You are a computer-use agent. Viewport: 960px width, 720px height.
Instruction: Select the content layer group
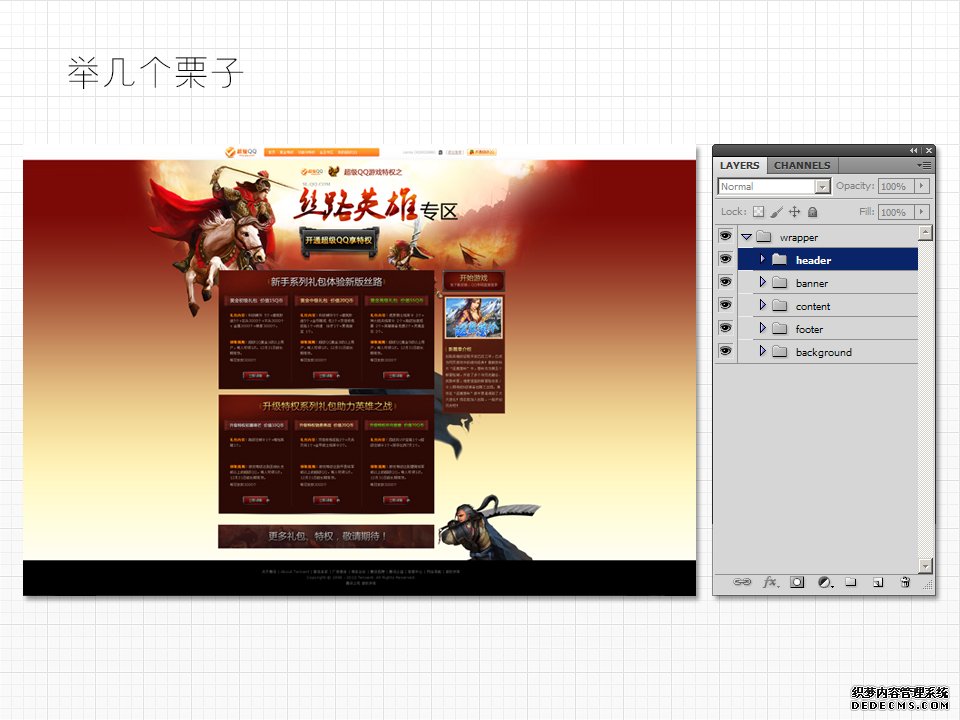pyautogui.click(x=828, y=306)
